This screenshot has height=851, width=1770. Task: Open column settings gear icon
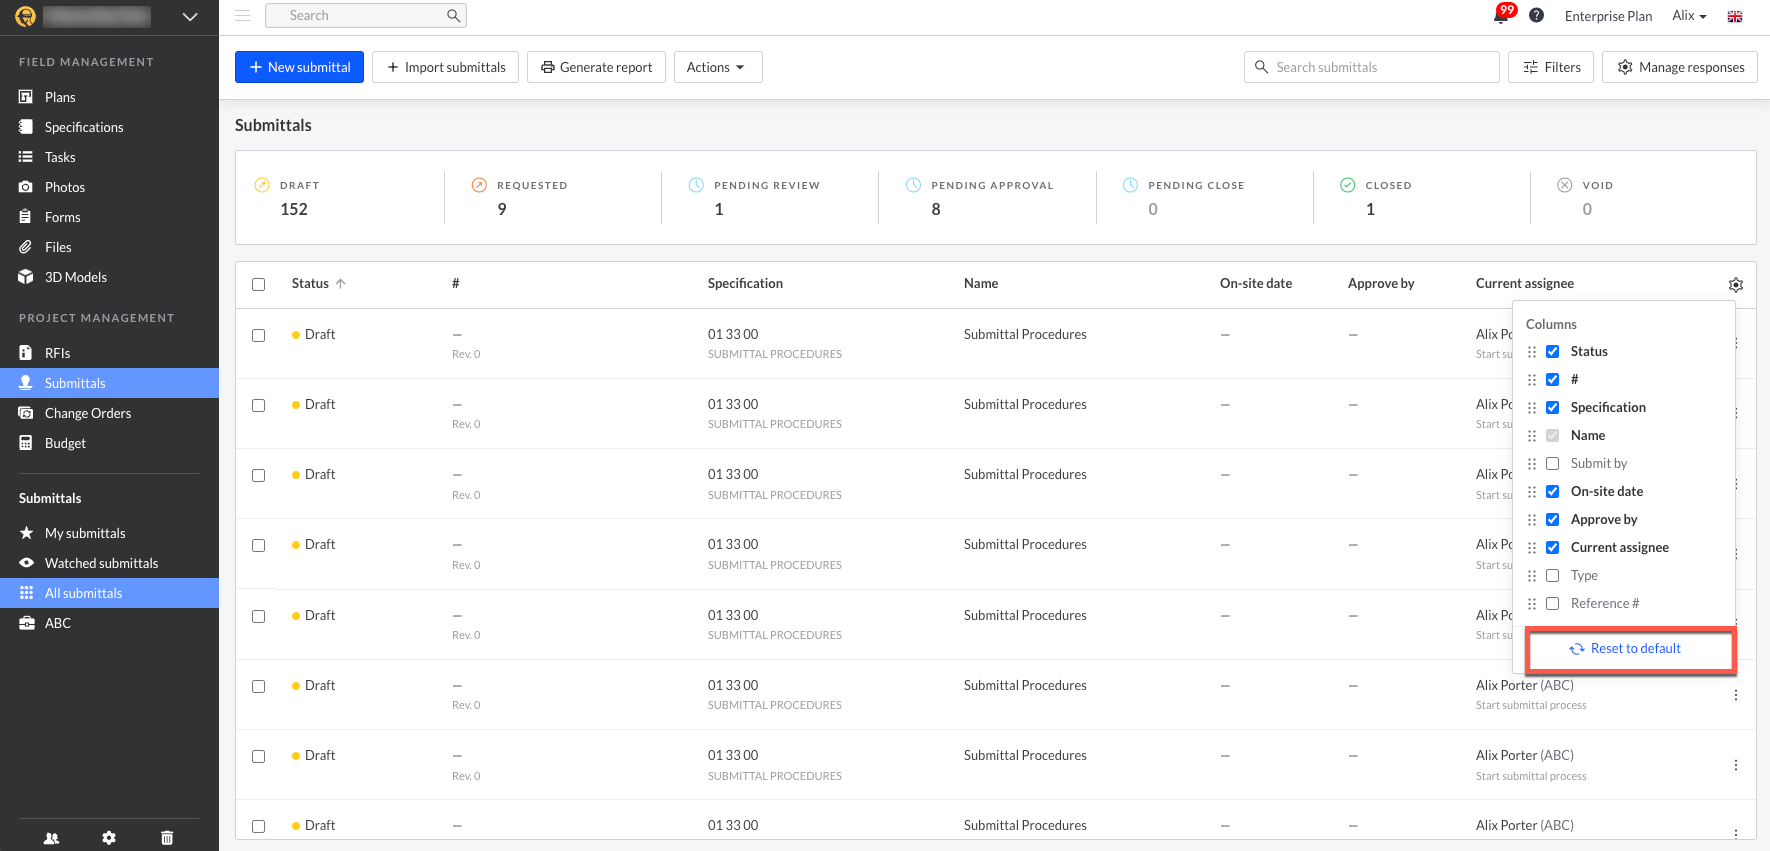click(x=1736, y=285)
